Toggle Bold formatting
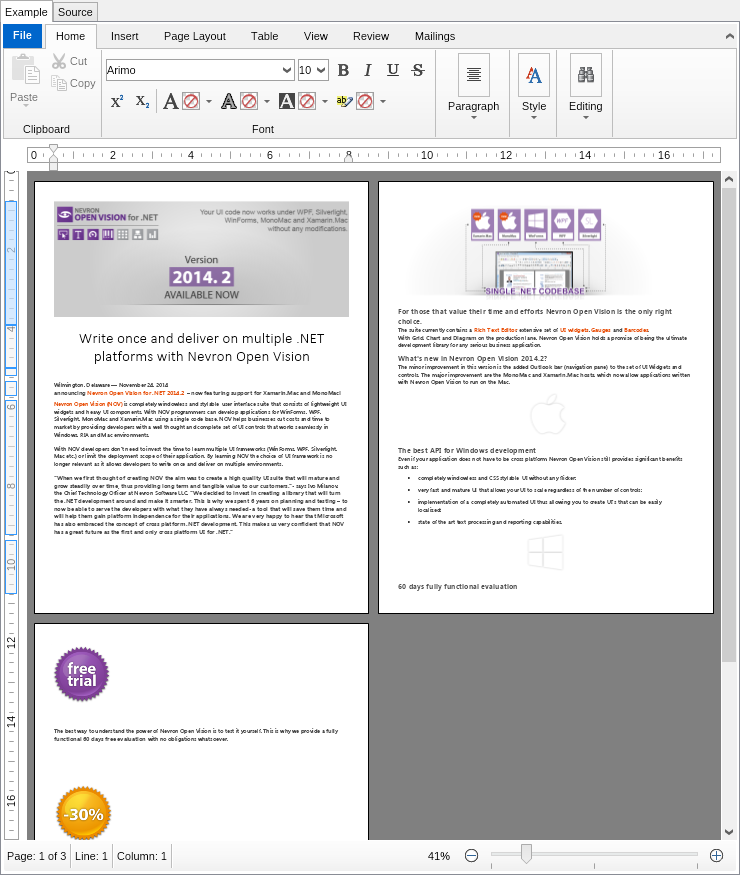This screenshot has width=740, height=875. pyautogui.click(x=343, y=70)
